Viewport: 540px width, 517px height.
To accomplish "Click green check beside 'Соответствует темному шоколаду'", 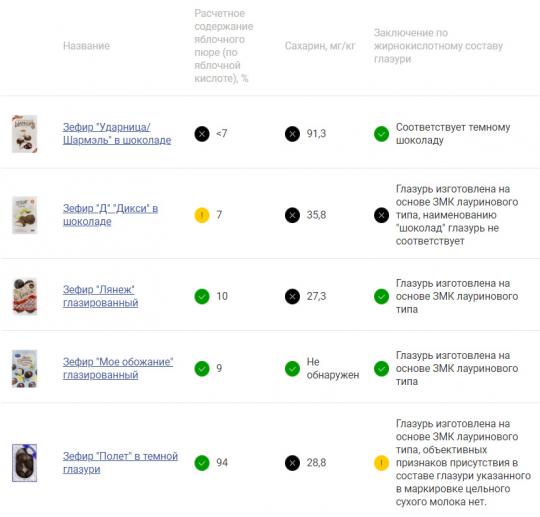I will point(381,134).
